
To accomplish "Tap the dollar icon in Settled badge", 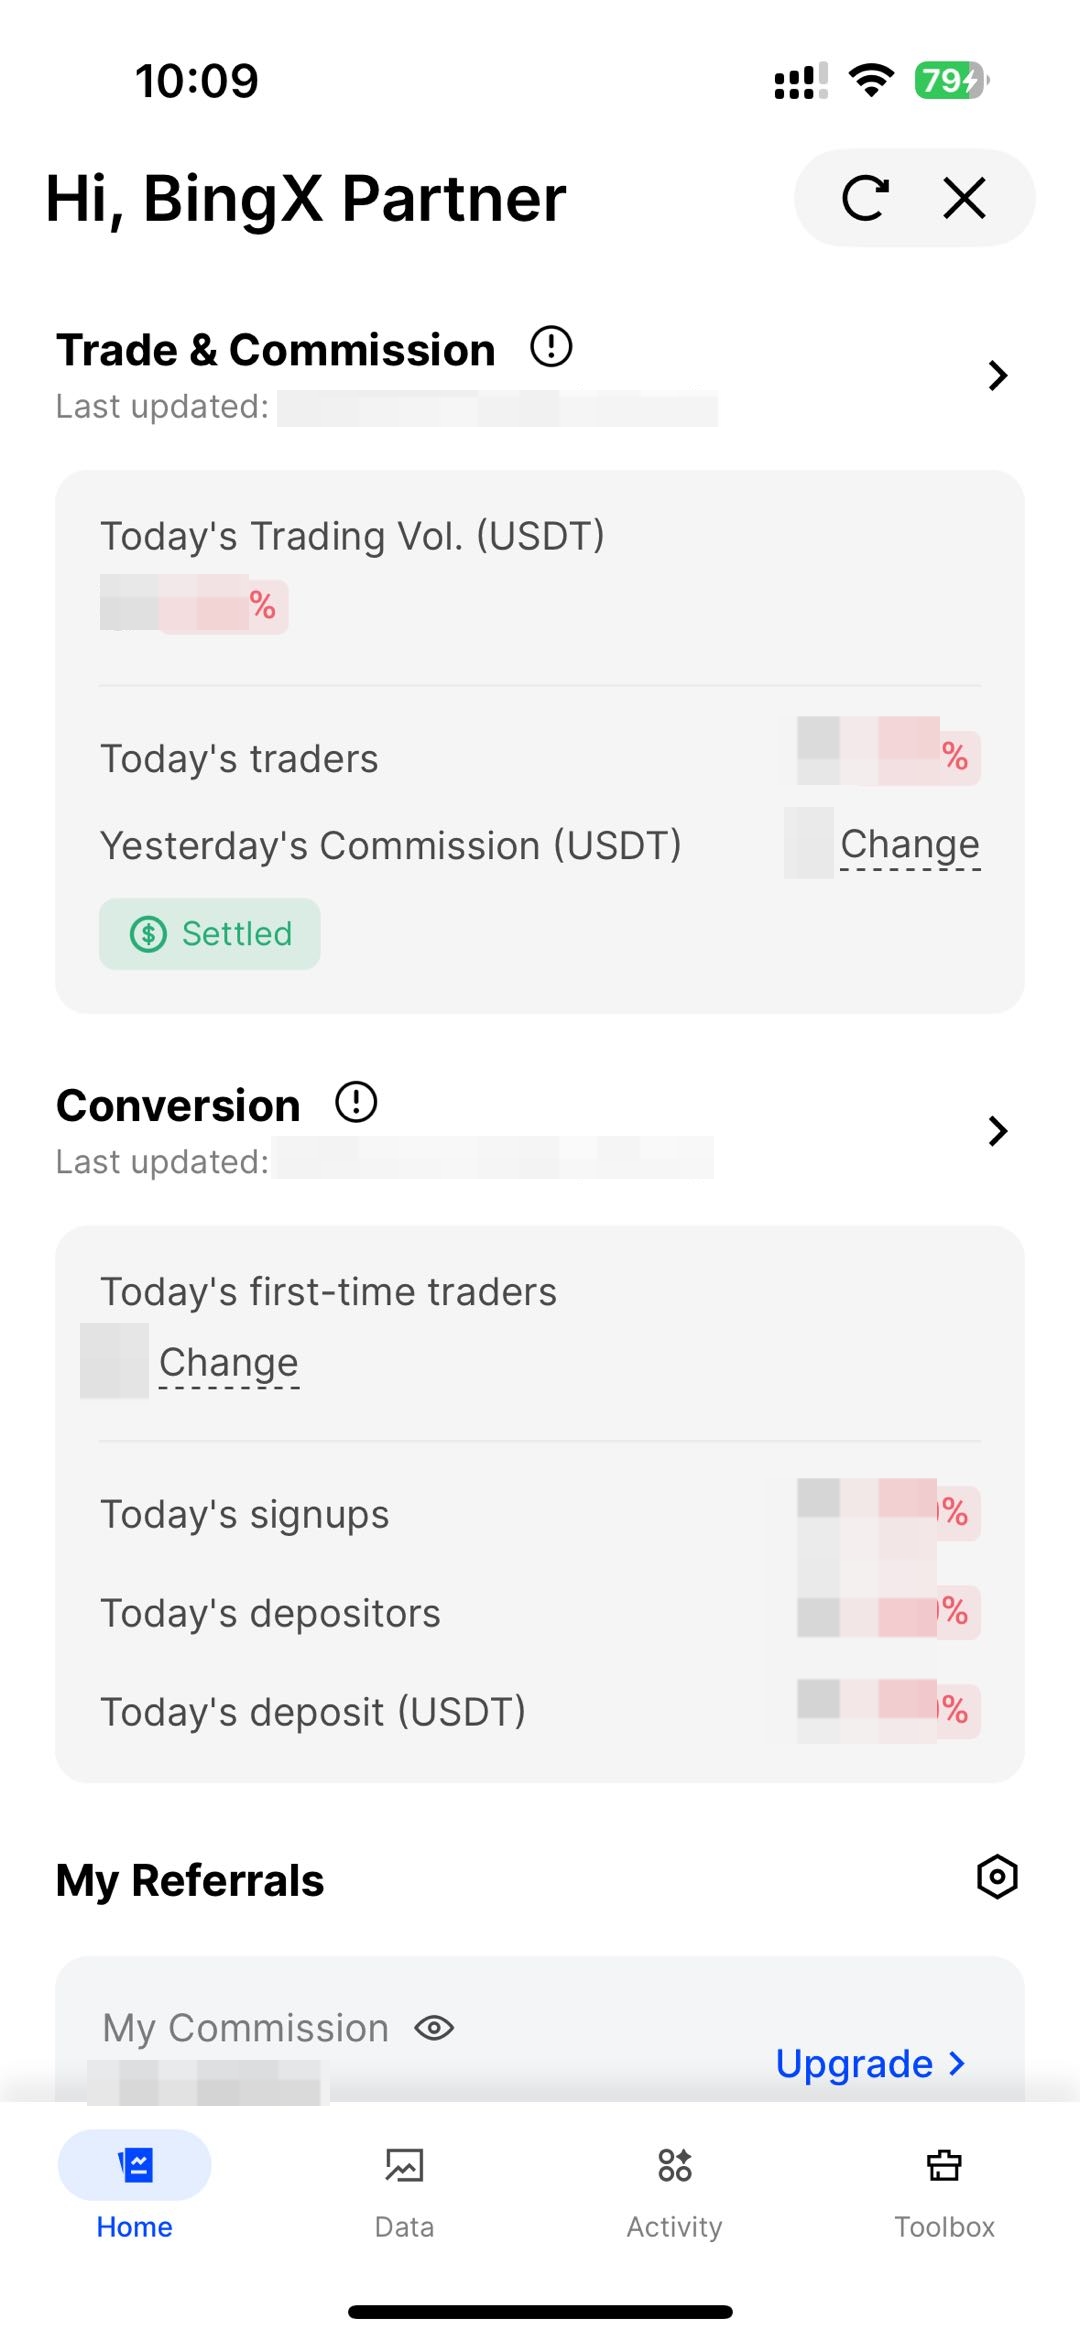I will 149,934.
